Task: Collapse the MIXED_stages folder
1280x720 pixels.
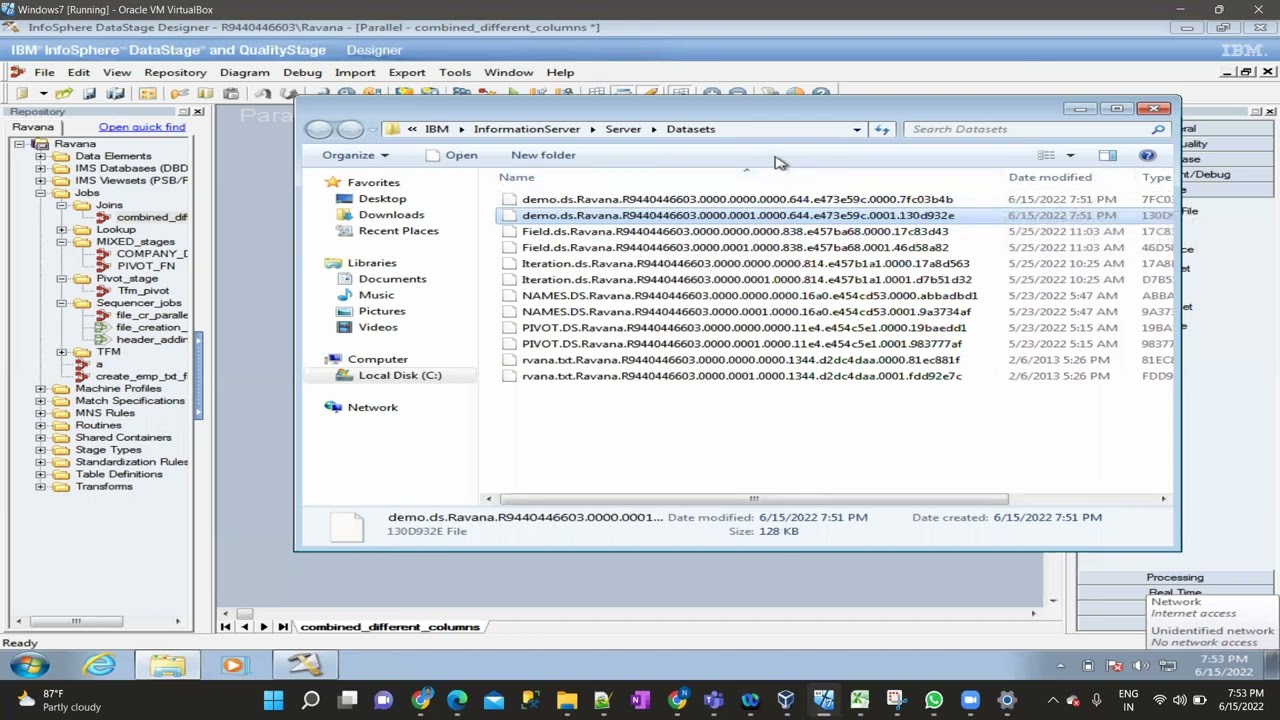Action: (61, 242)
